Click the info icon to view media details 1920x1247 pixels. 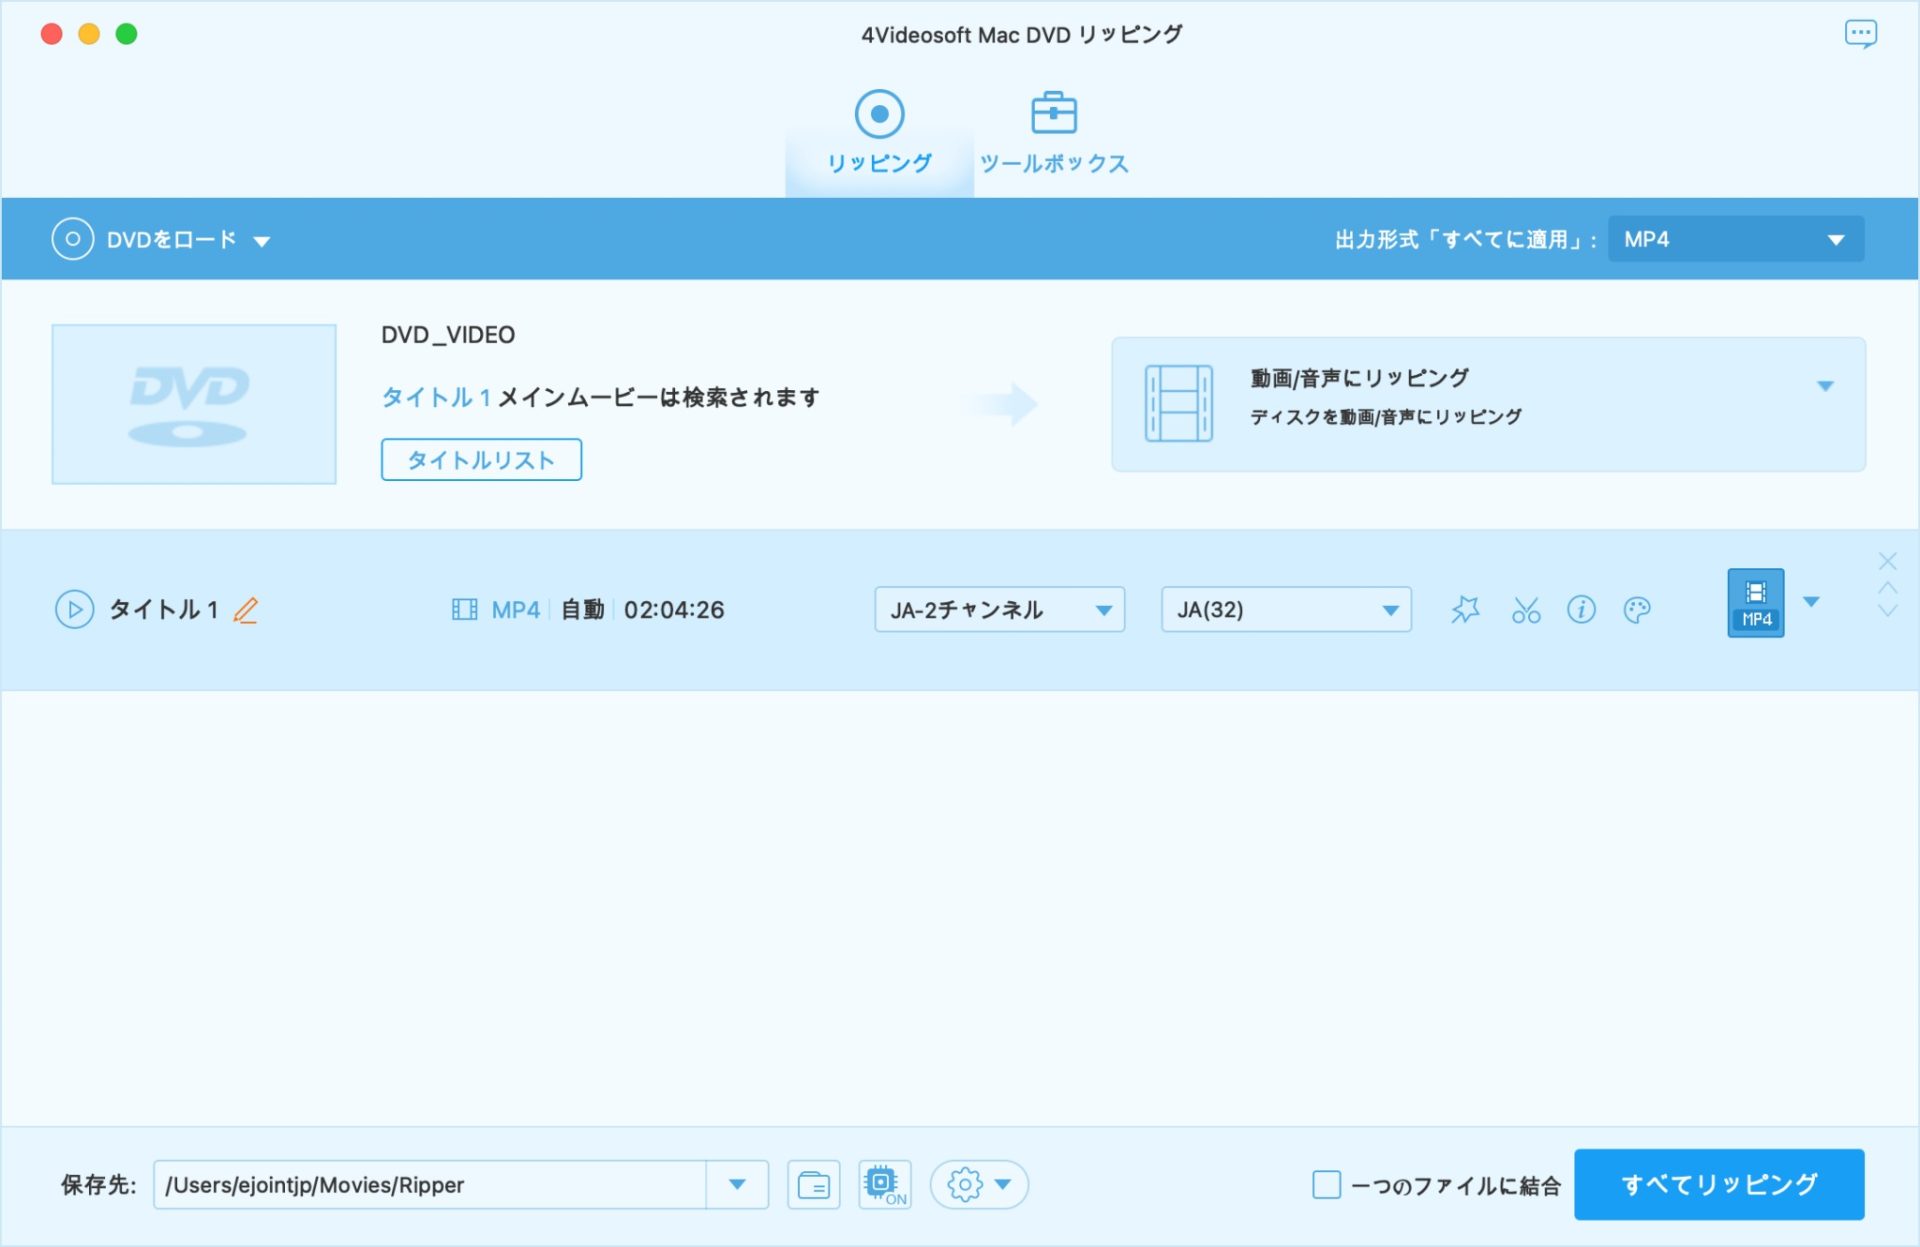pos(1581,608)
